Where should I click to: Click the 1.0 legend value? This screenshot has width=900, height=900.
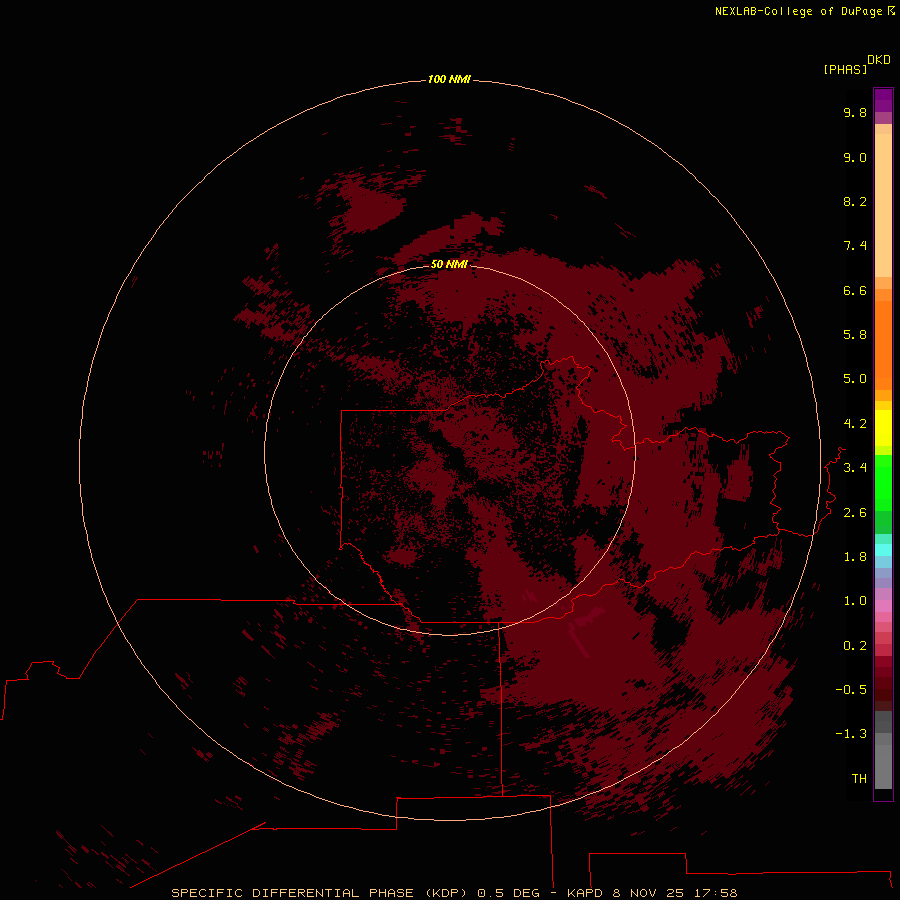(855, 601)
